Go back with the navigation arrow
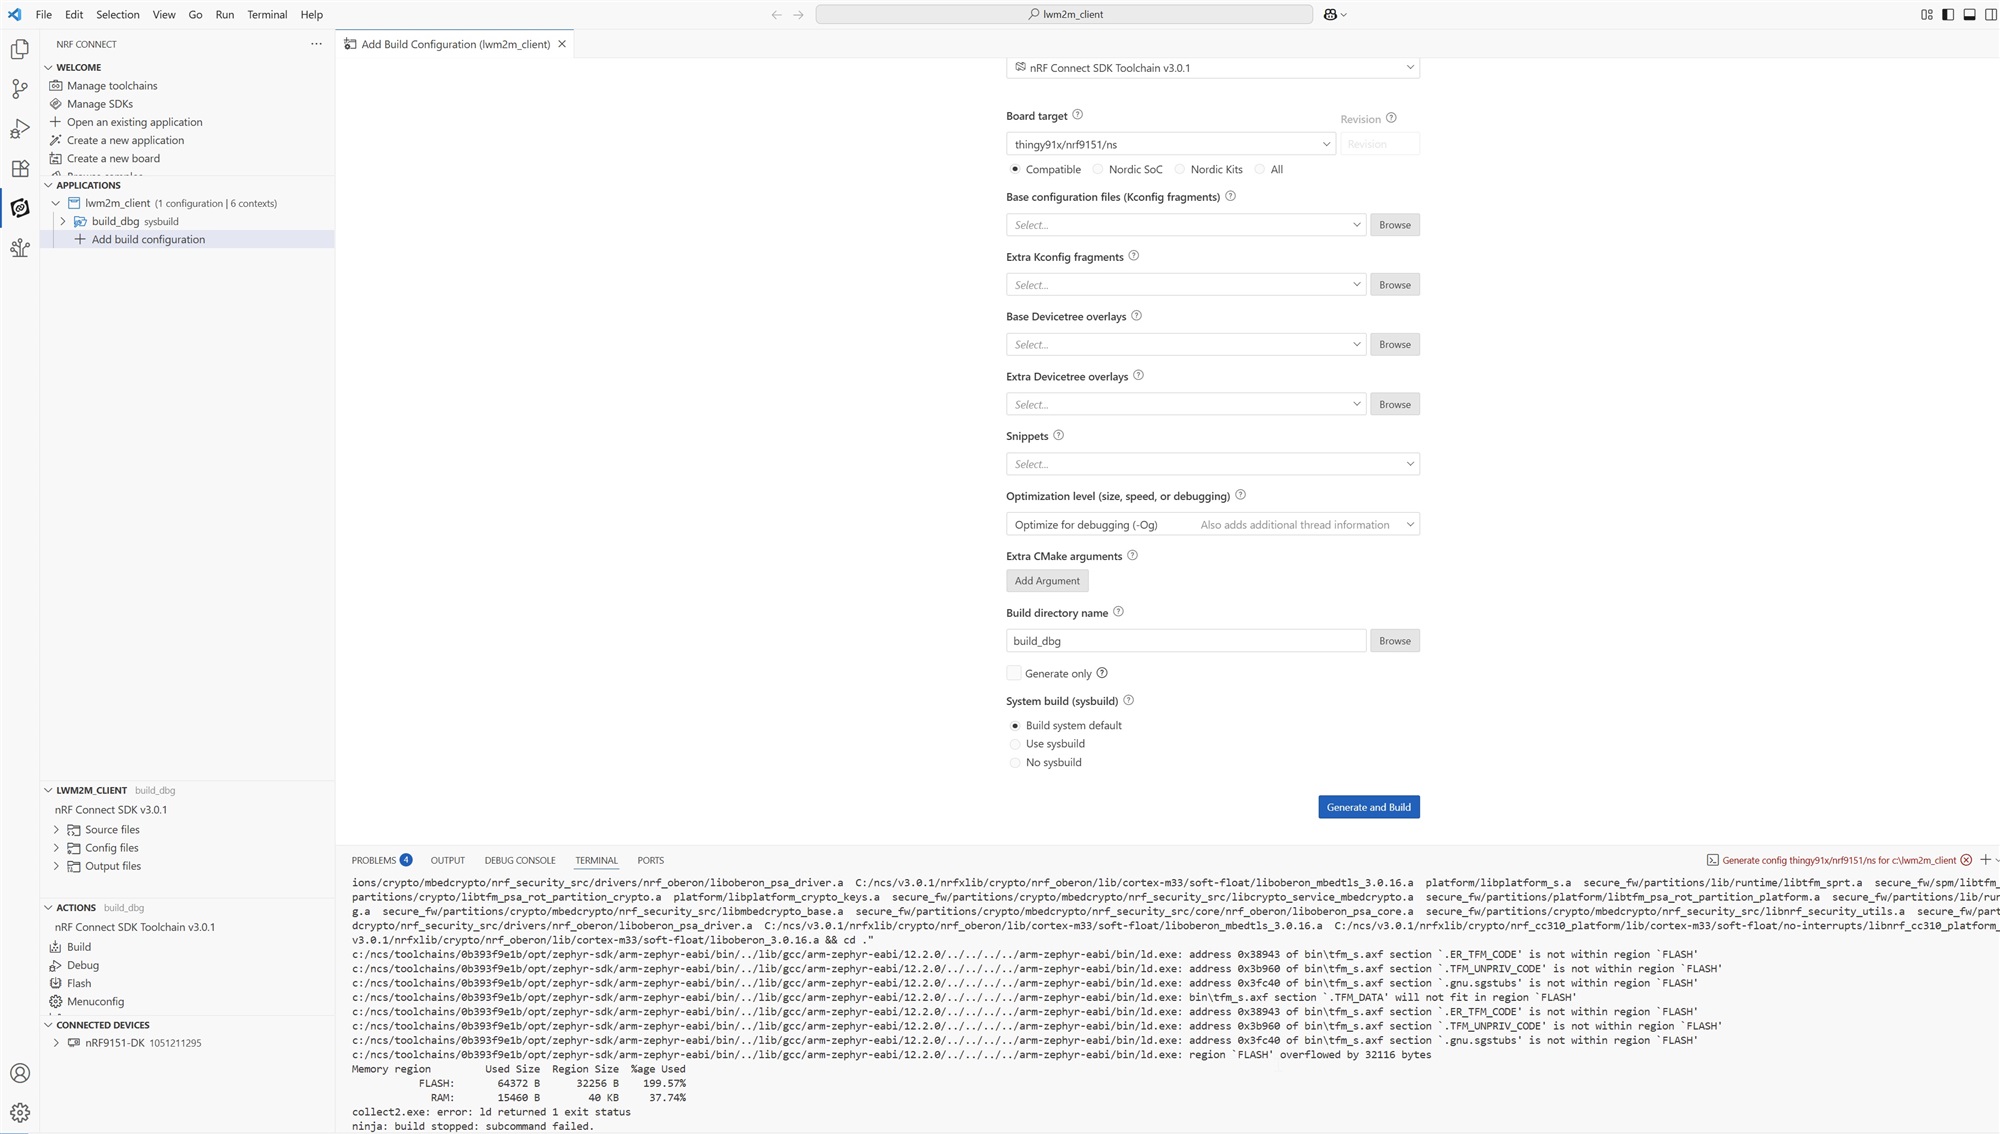 (x=776, y=15)
